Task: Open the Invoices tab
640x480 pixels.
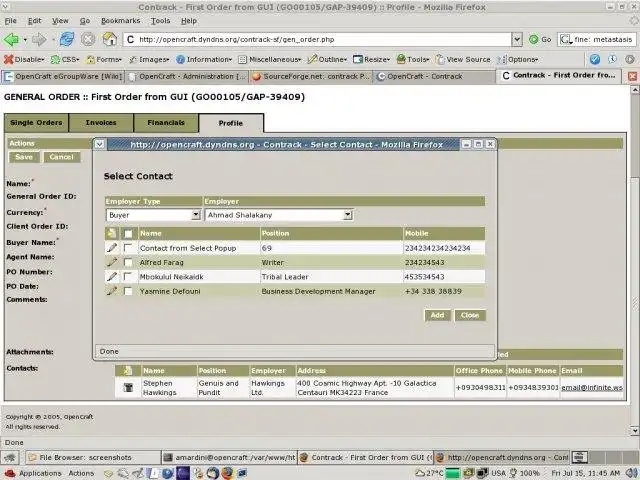Action: point(101,123)
